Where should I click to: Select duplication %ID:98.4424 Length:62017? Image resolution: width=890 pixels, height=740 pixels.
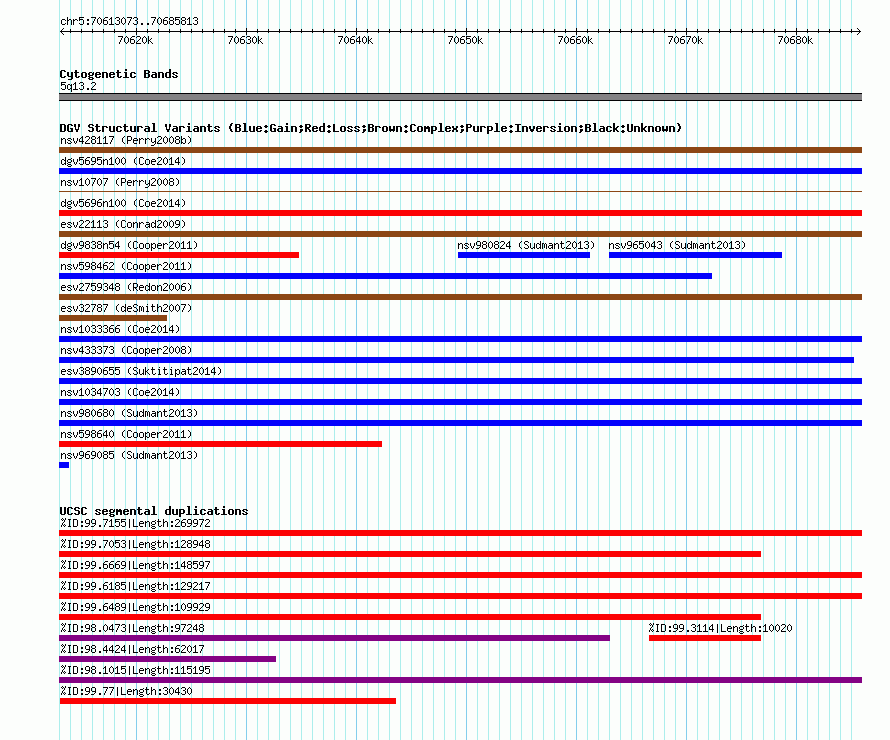click(x=132, y=649)
